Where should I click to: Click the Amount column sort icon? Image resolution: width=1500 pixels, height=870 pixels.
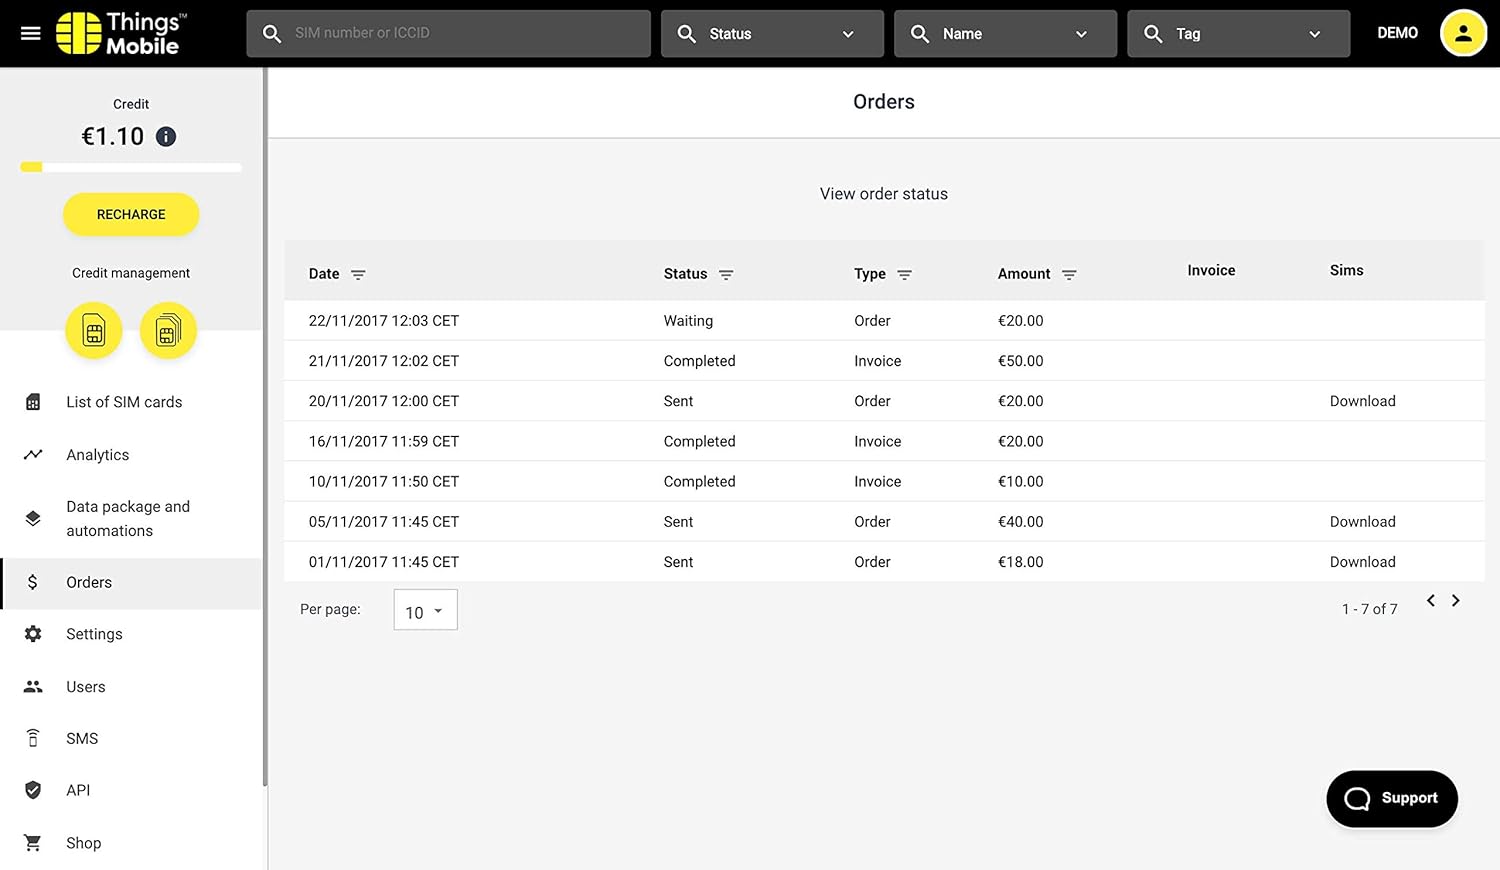point(1069,275)
